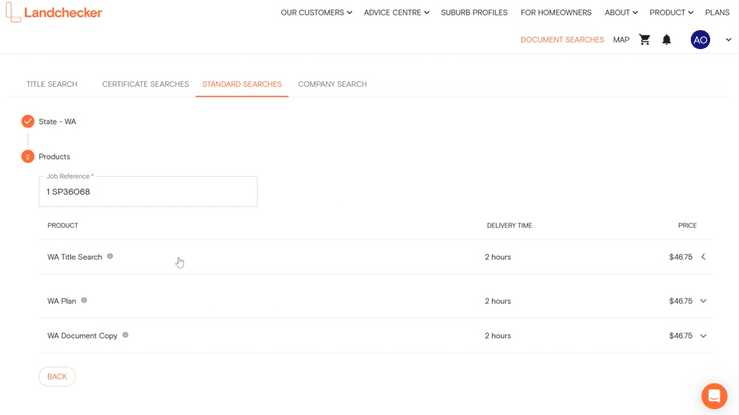Show info for WA Document Copy
Screen dimensions: 739x415
pyautogui.click(x=125, y=335)
